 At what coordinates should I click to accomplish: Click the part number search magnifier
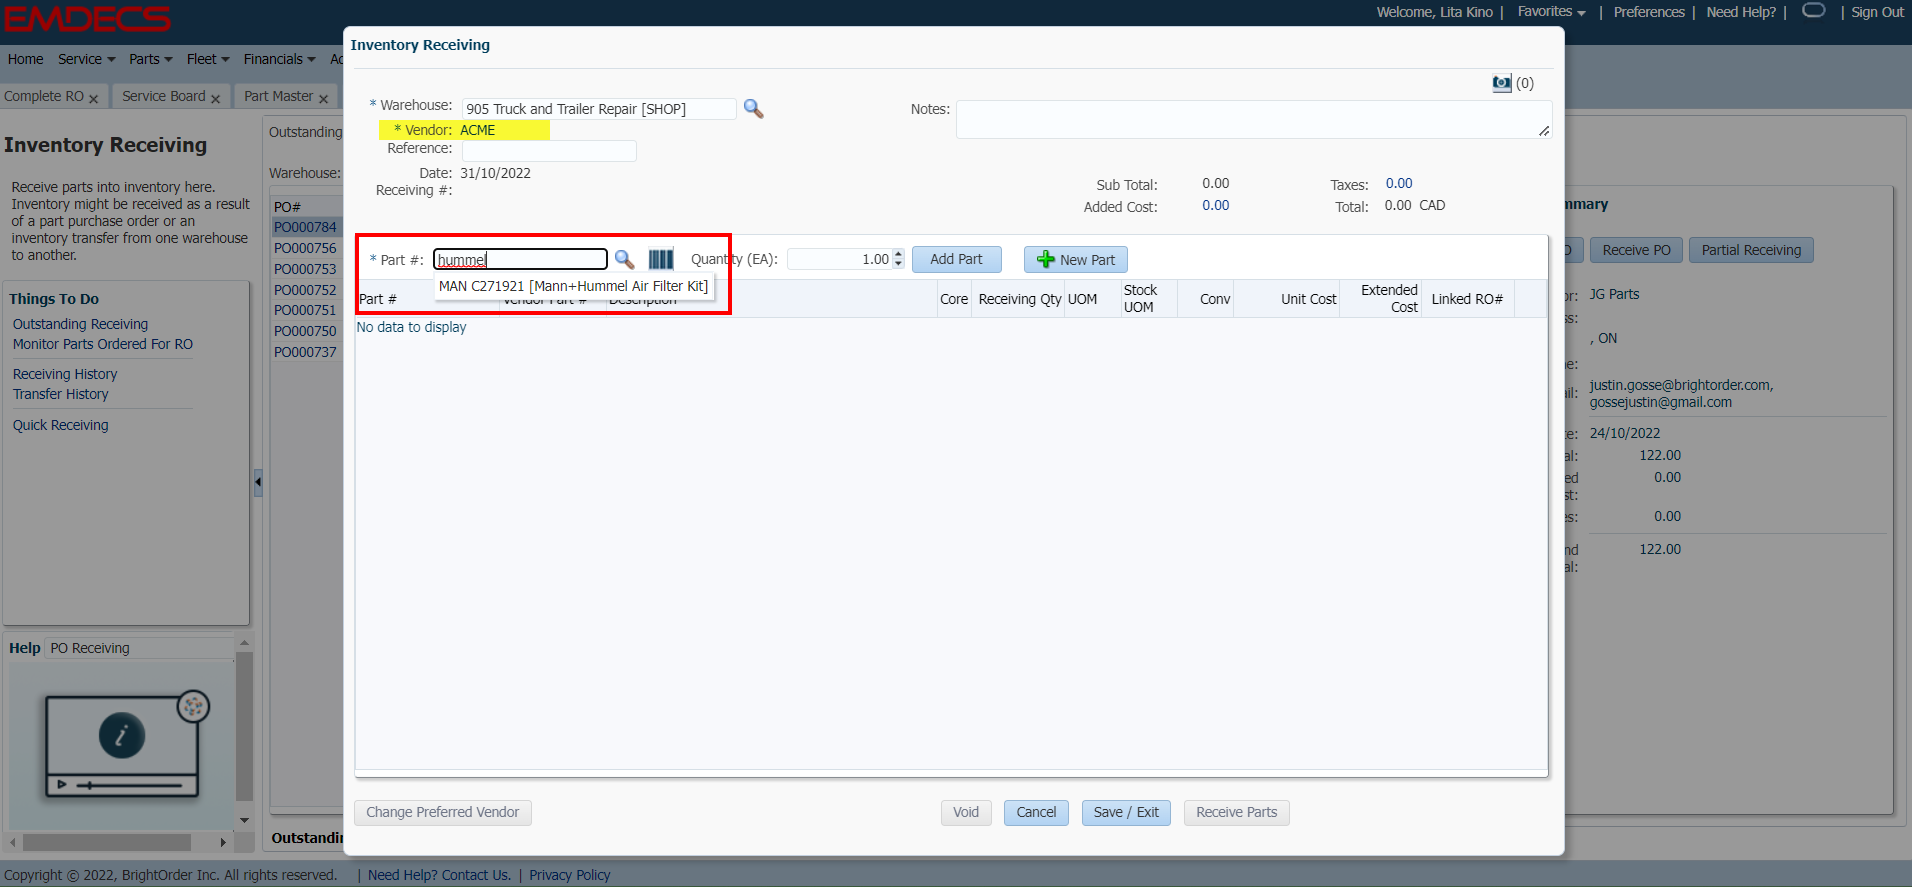click(624, 260)
